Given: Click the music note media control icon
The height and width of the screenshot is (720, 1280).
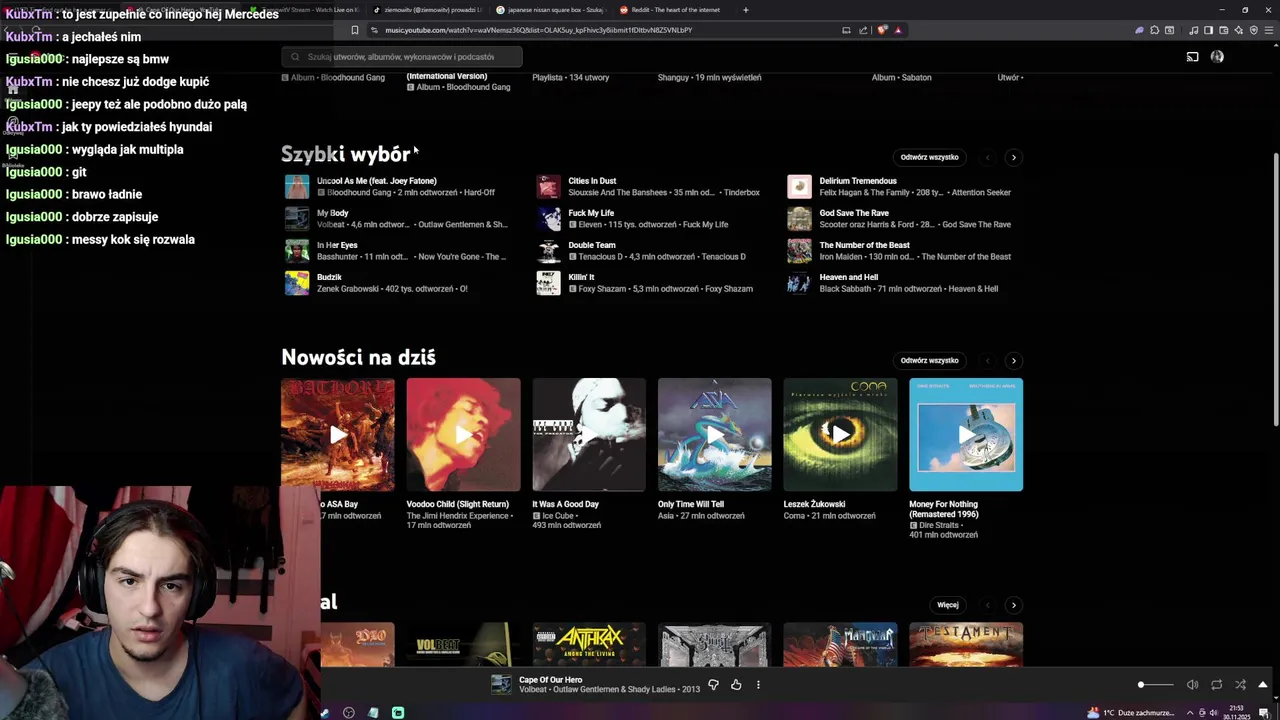Looking at the screenshot, I should tap(1193, 30).
